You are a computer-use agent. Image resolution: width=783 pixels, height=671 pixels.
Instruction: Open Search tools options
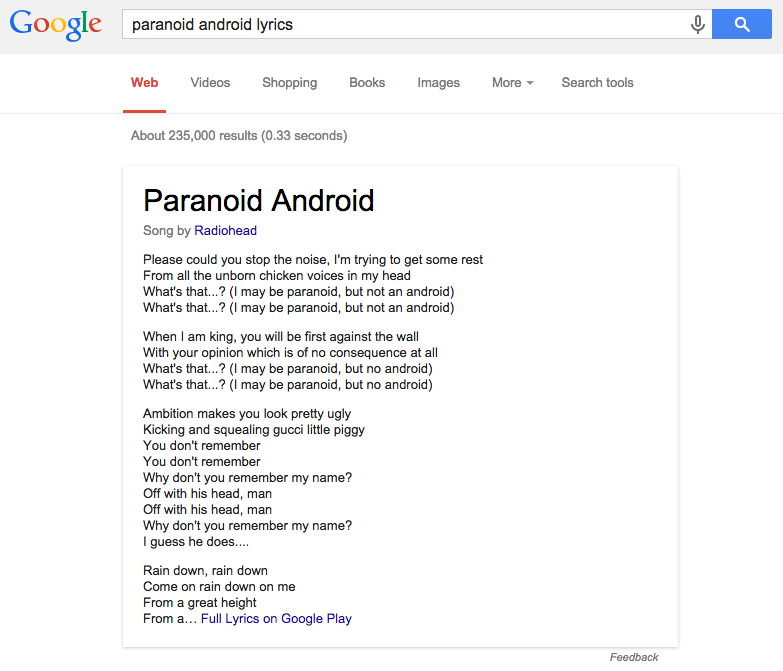click(597, 83)
